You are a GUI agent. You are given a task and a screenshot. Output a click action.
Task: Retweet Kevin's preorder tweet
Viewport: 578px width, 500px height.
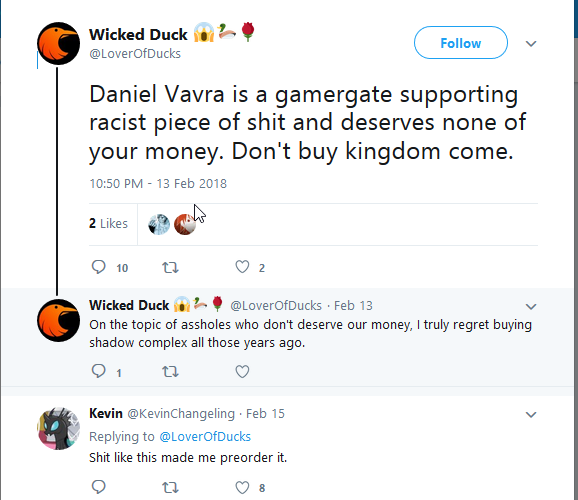point(170,488)
